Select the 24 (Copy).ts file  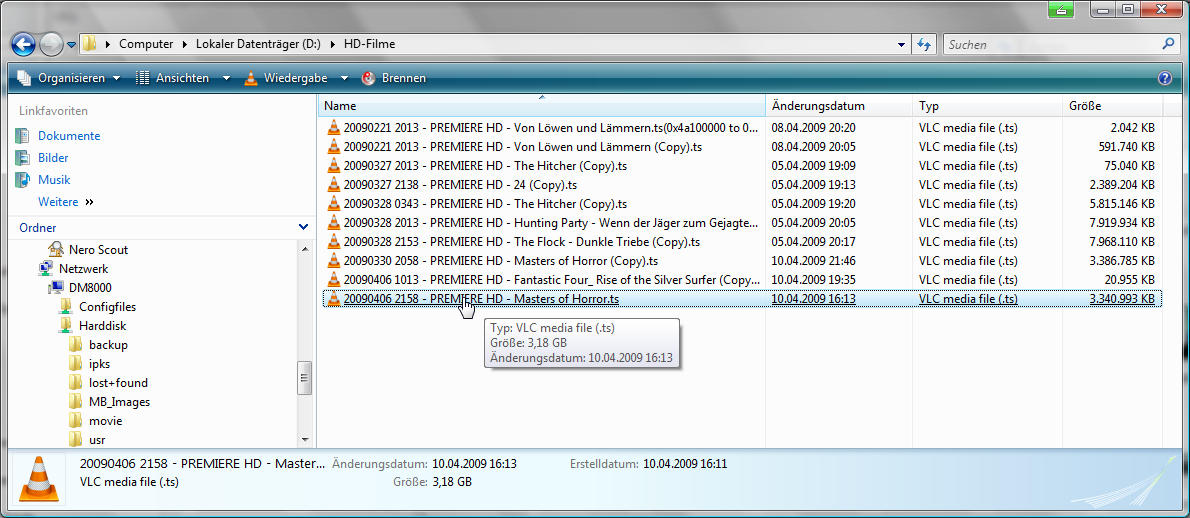[741, 184]
